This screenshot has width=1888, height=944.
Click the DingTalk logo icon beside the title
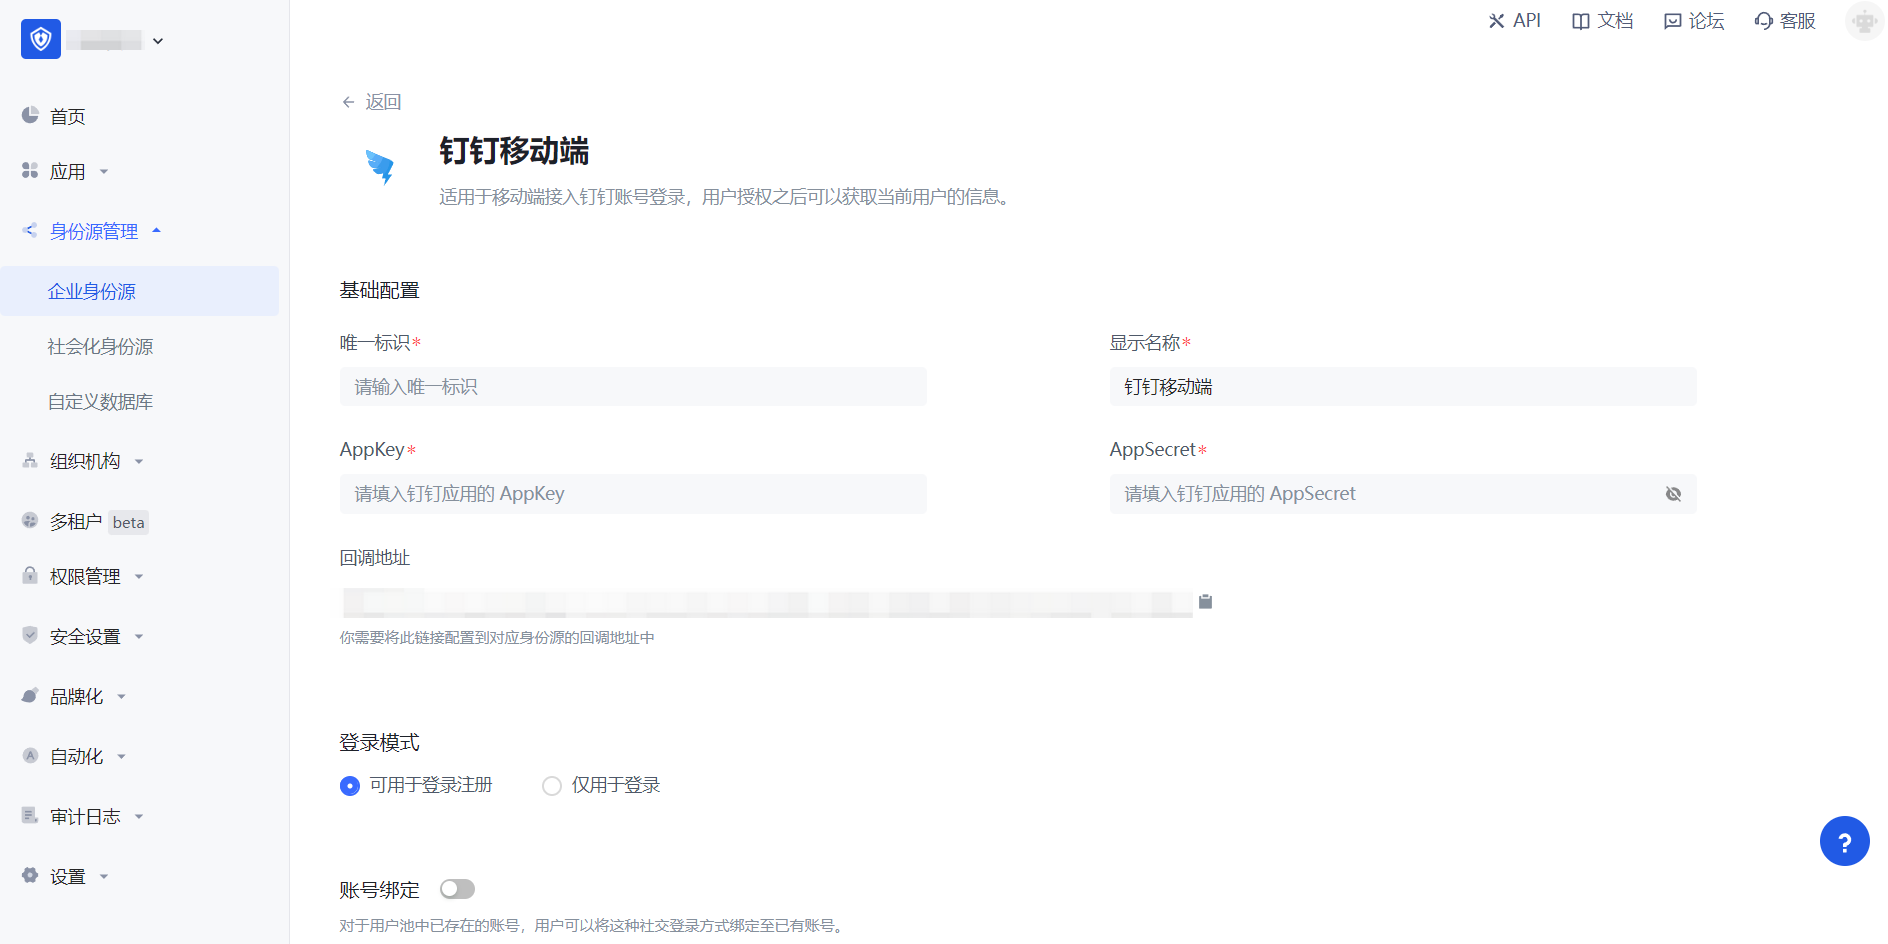[380, 167]
